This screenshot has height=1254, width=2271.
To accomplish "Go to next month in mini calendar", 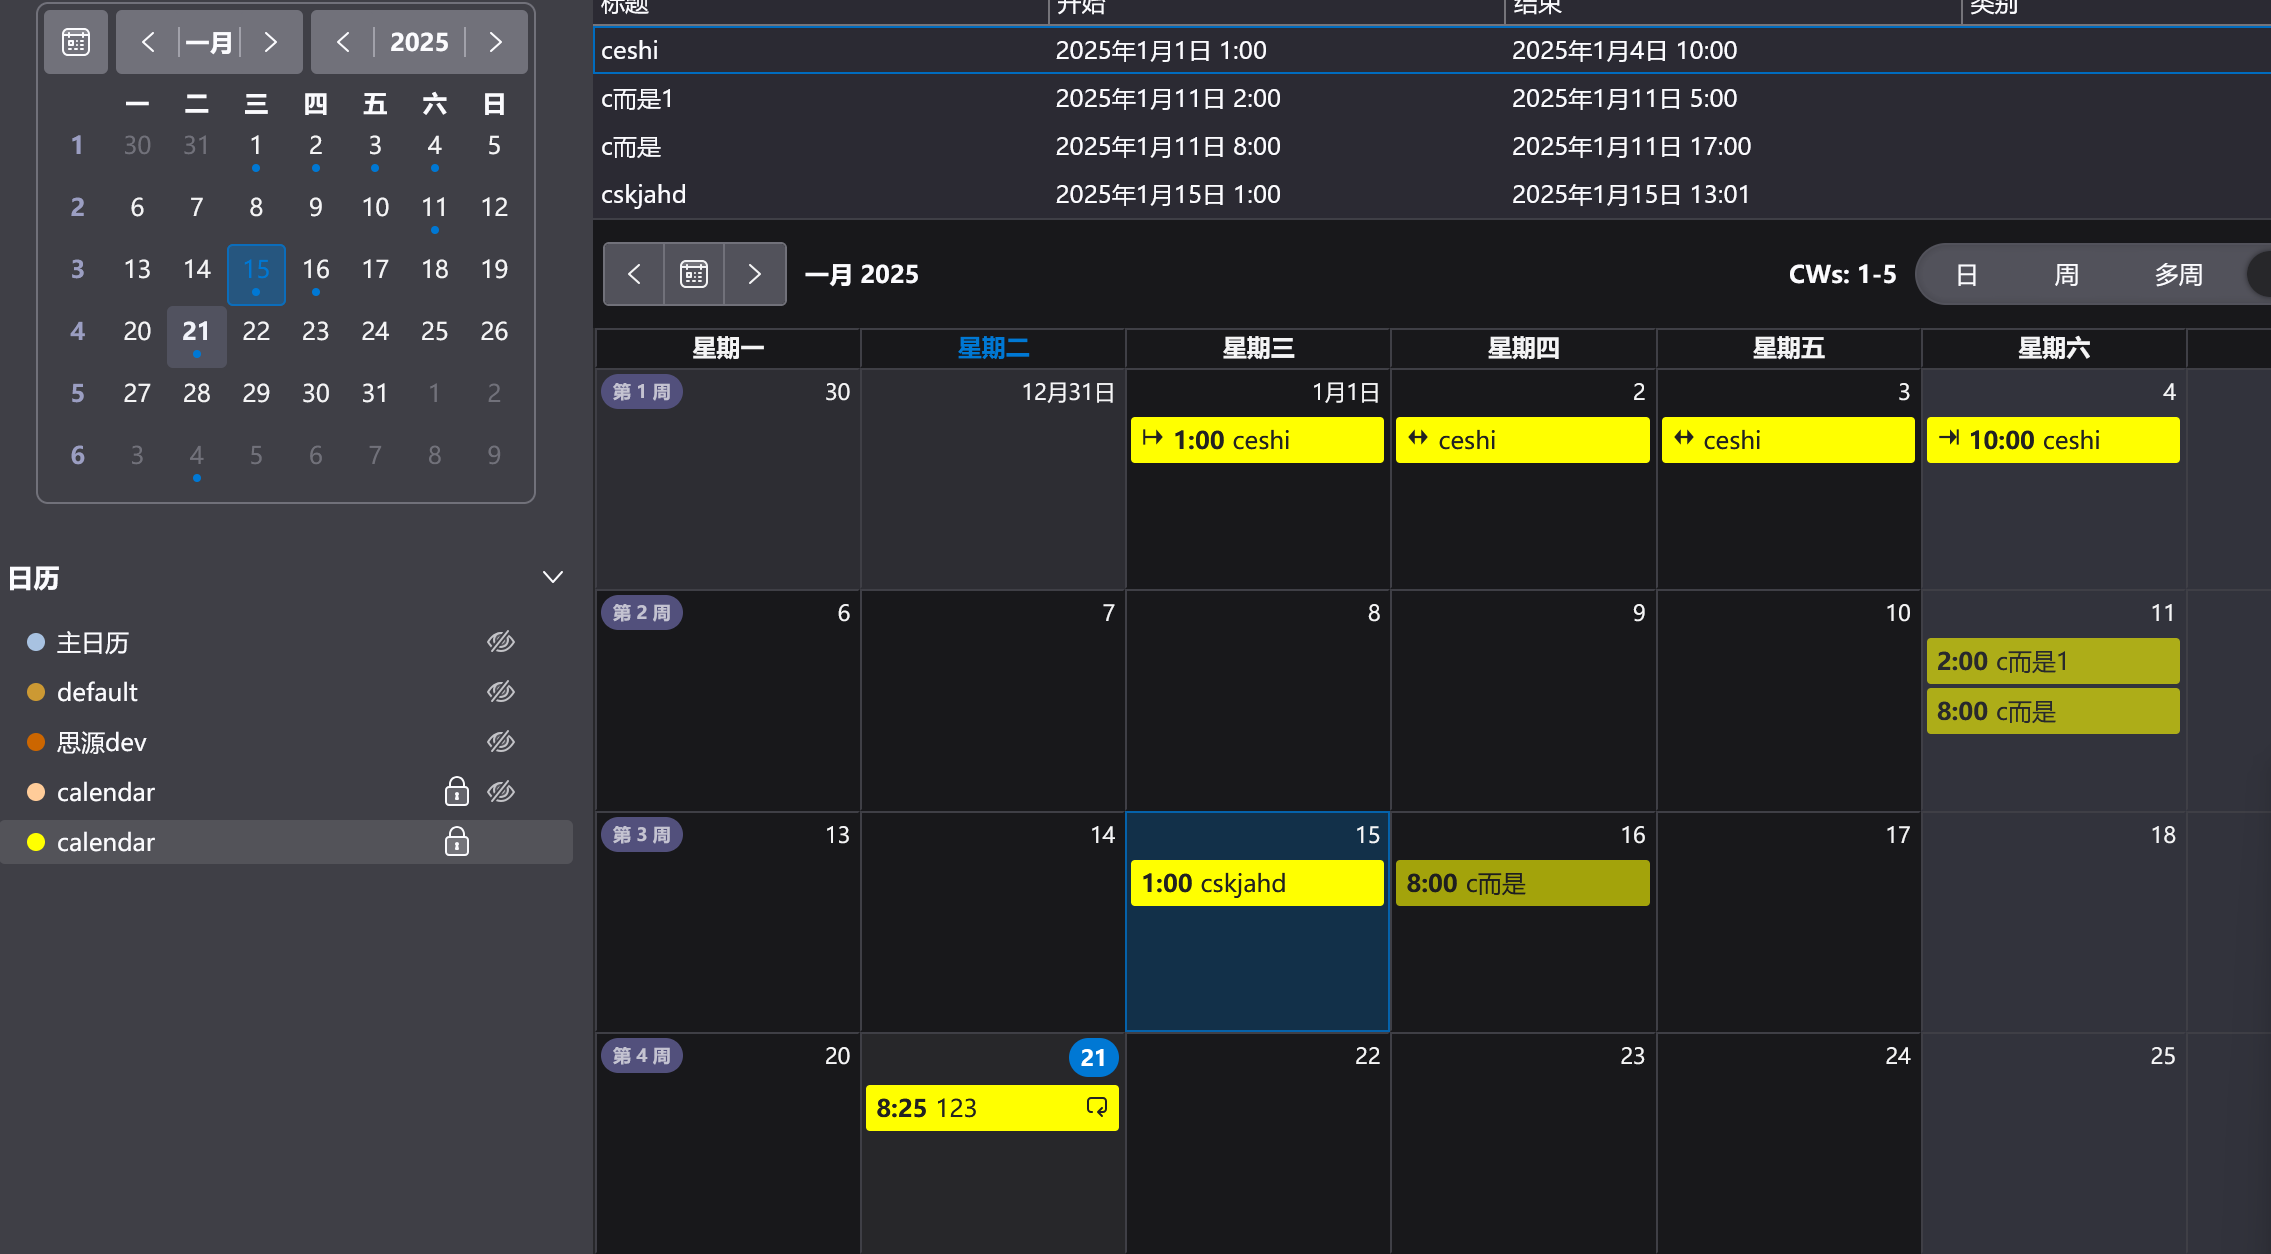I will (x=270, y=42).
